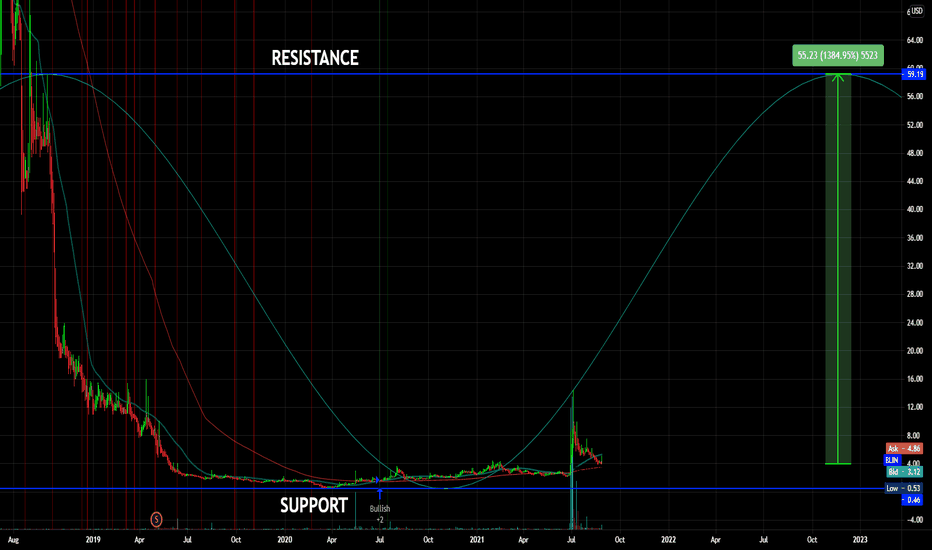Click the 0.46 support price label
932x550 pixels.
pyautogui.click(x=914, y=500)
